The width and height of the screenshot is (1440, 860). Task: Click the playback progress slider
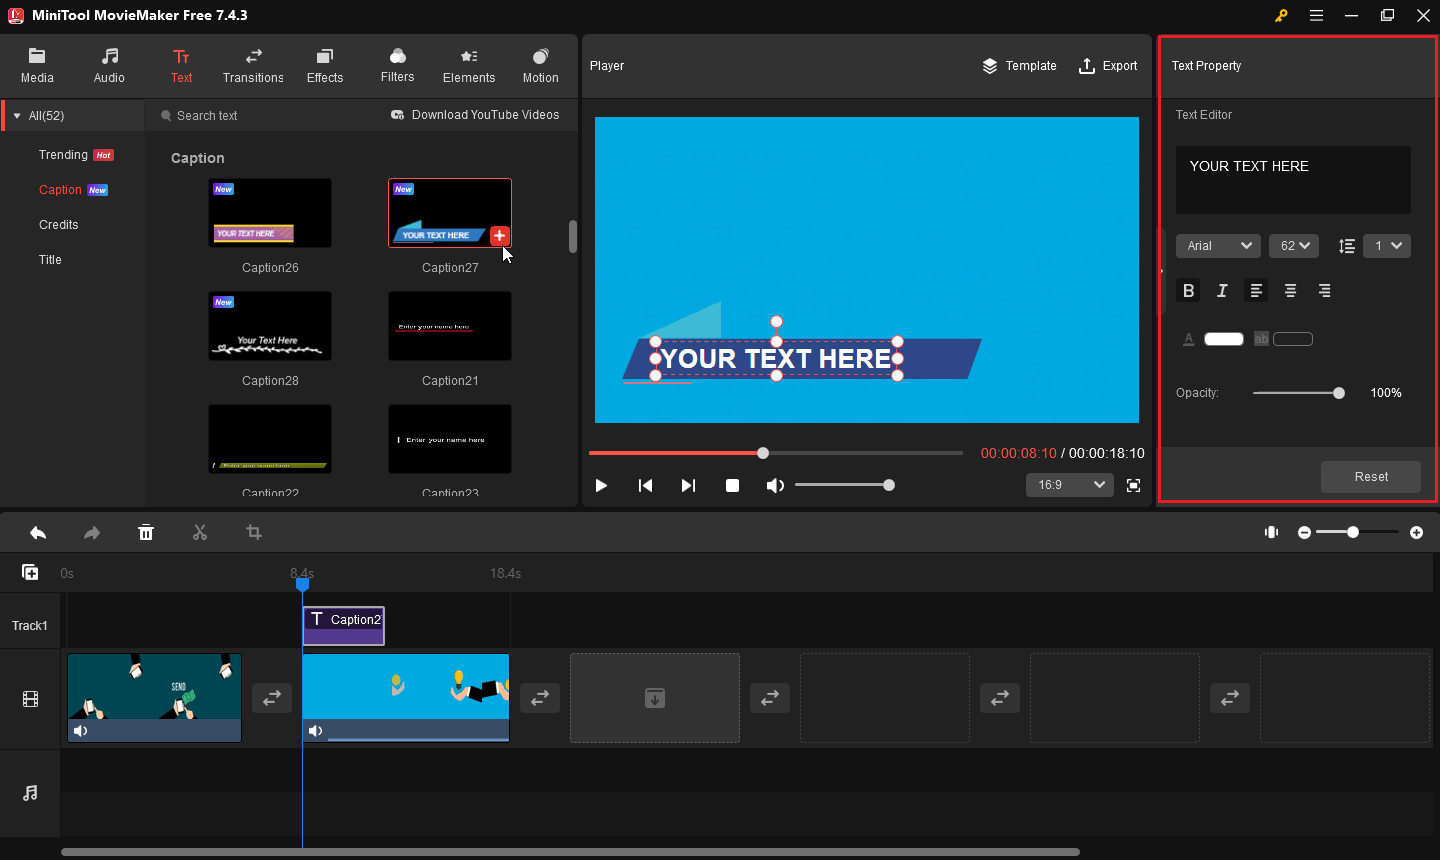[x=776, y=453]
